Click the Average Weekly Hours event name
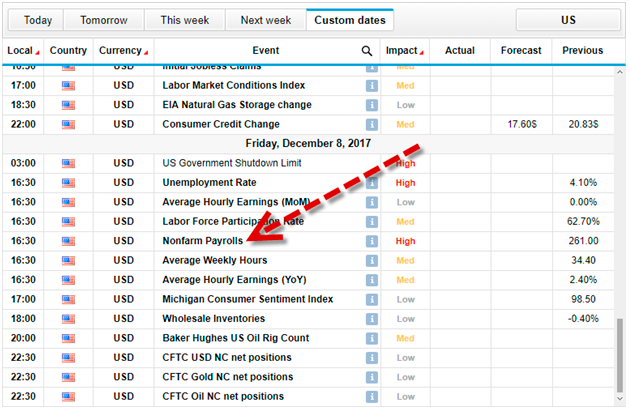The width and height of the screenshot is (630, 410). tap(210, 260)
